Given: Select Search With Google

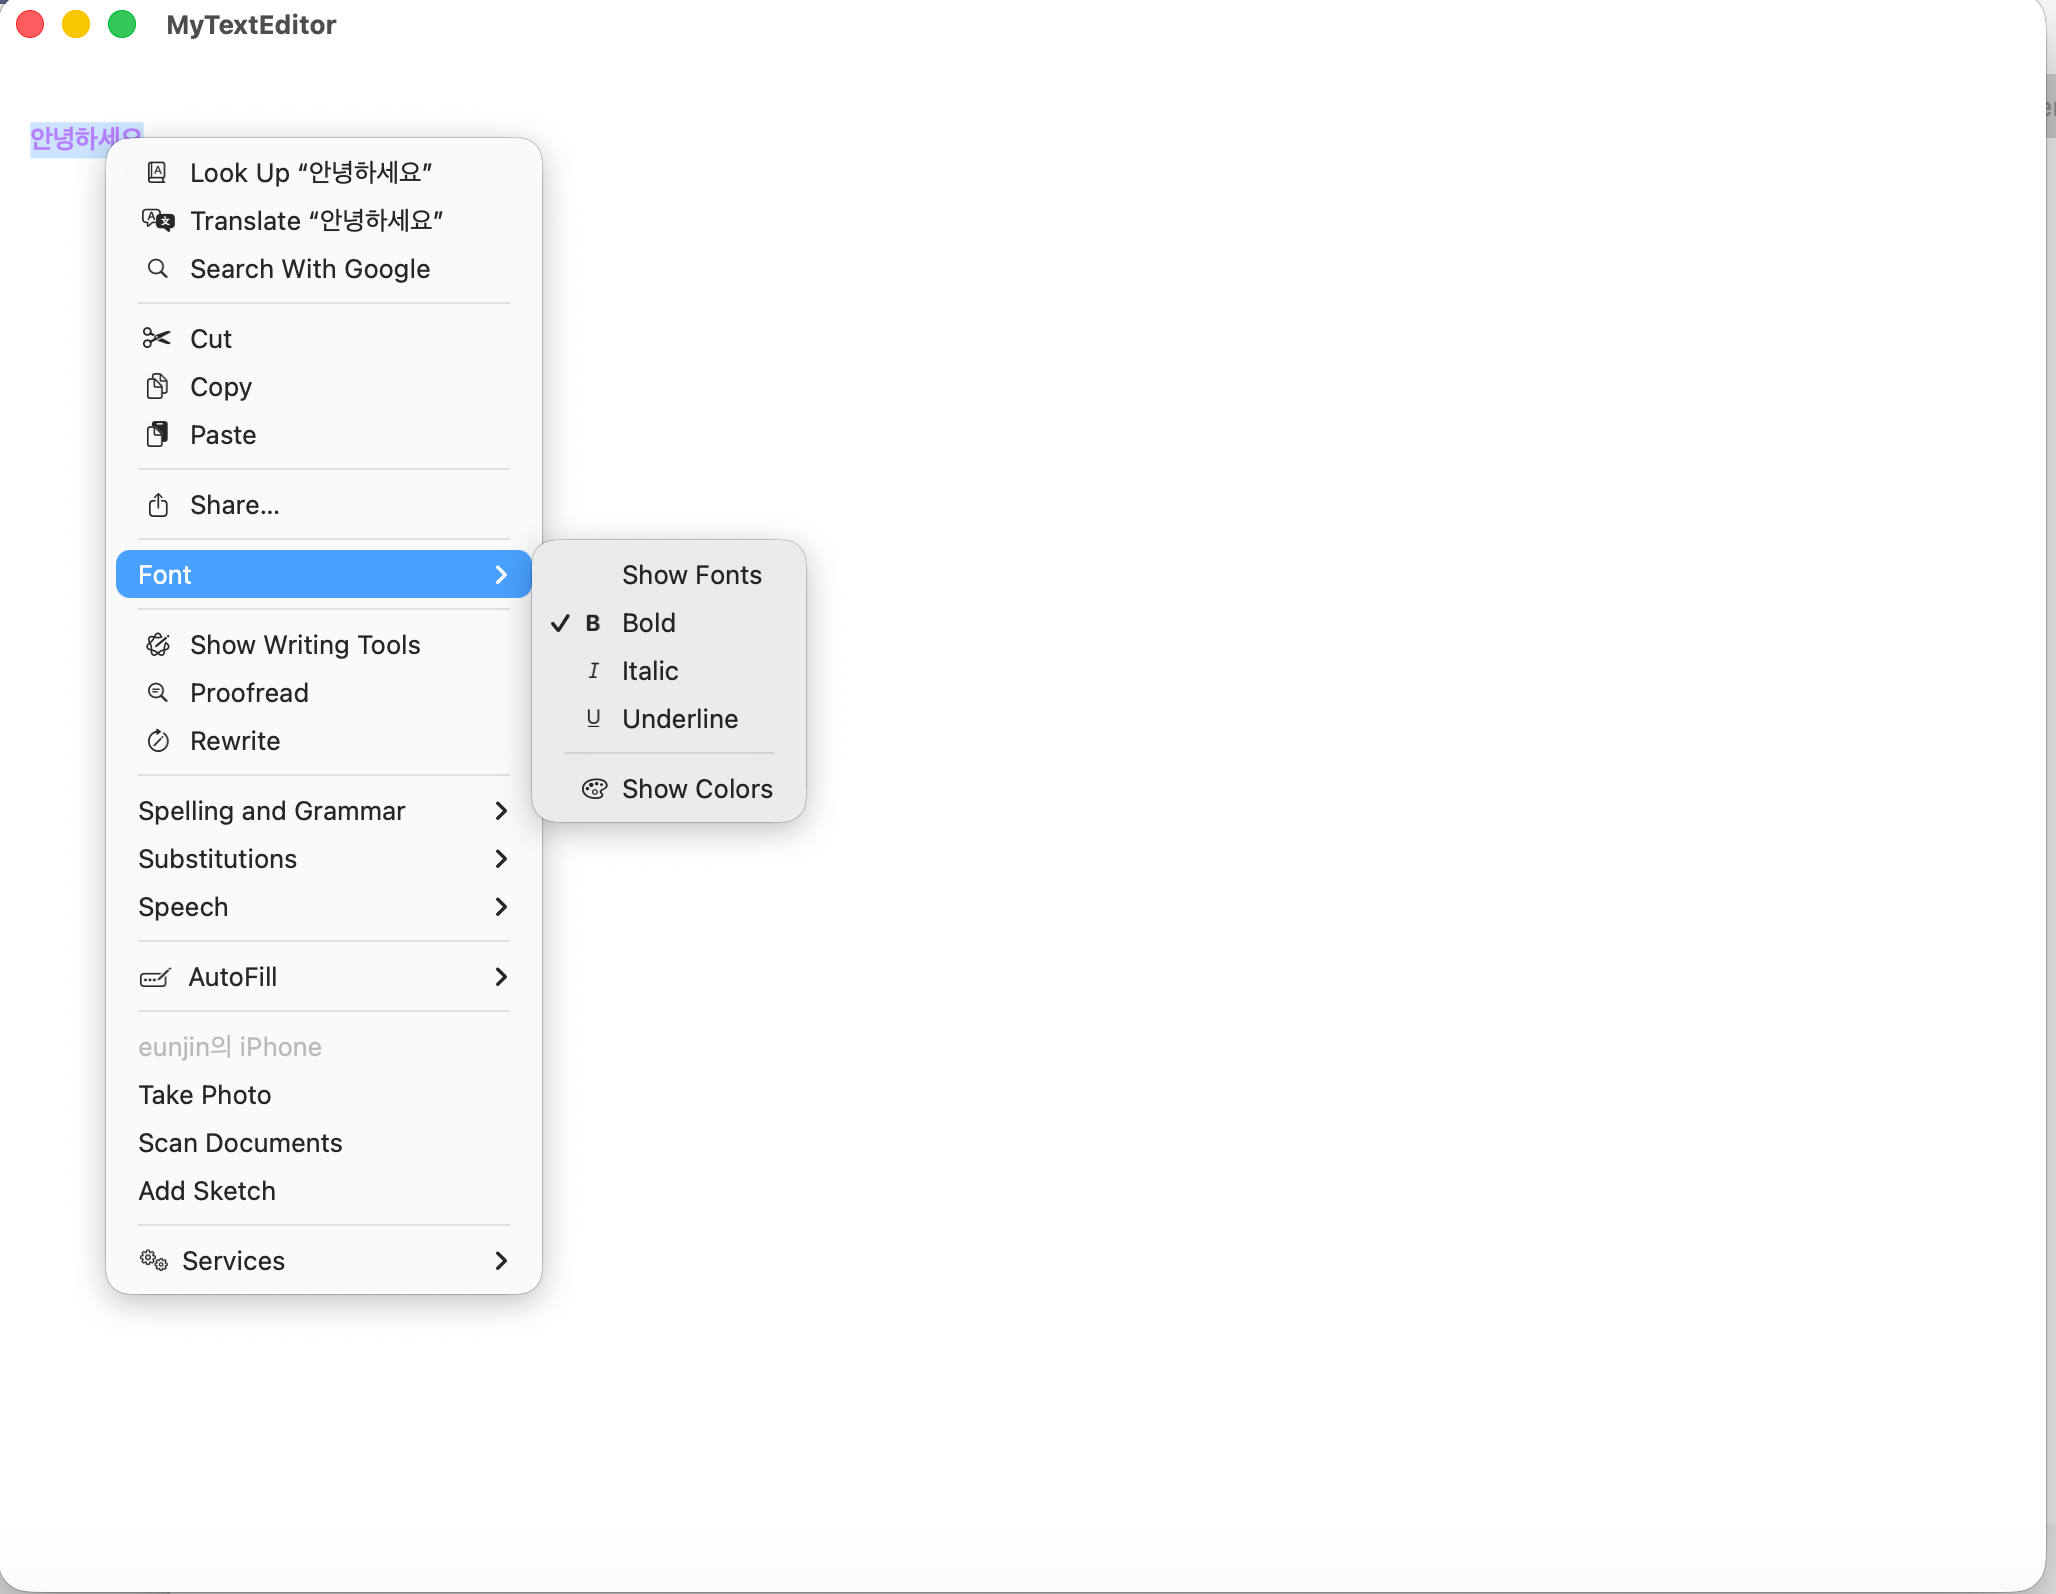Looking at the screenshot, I should point(309,269).
